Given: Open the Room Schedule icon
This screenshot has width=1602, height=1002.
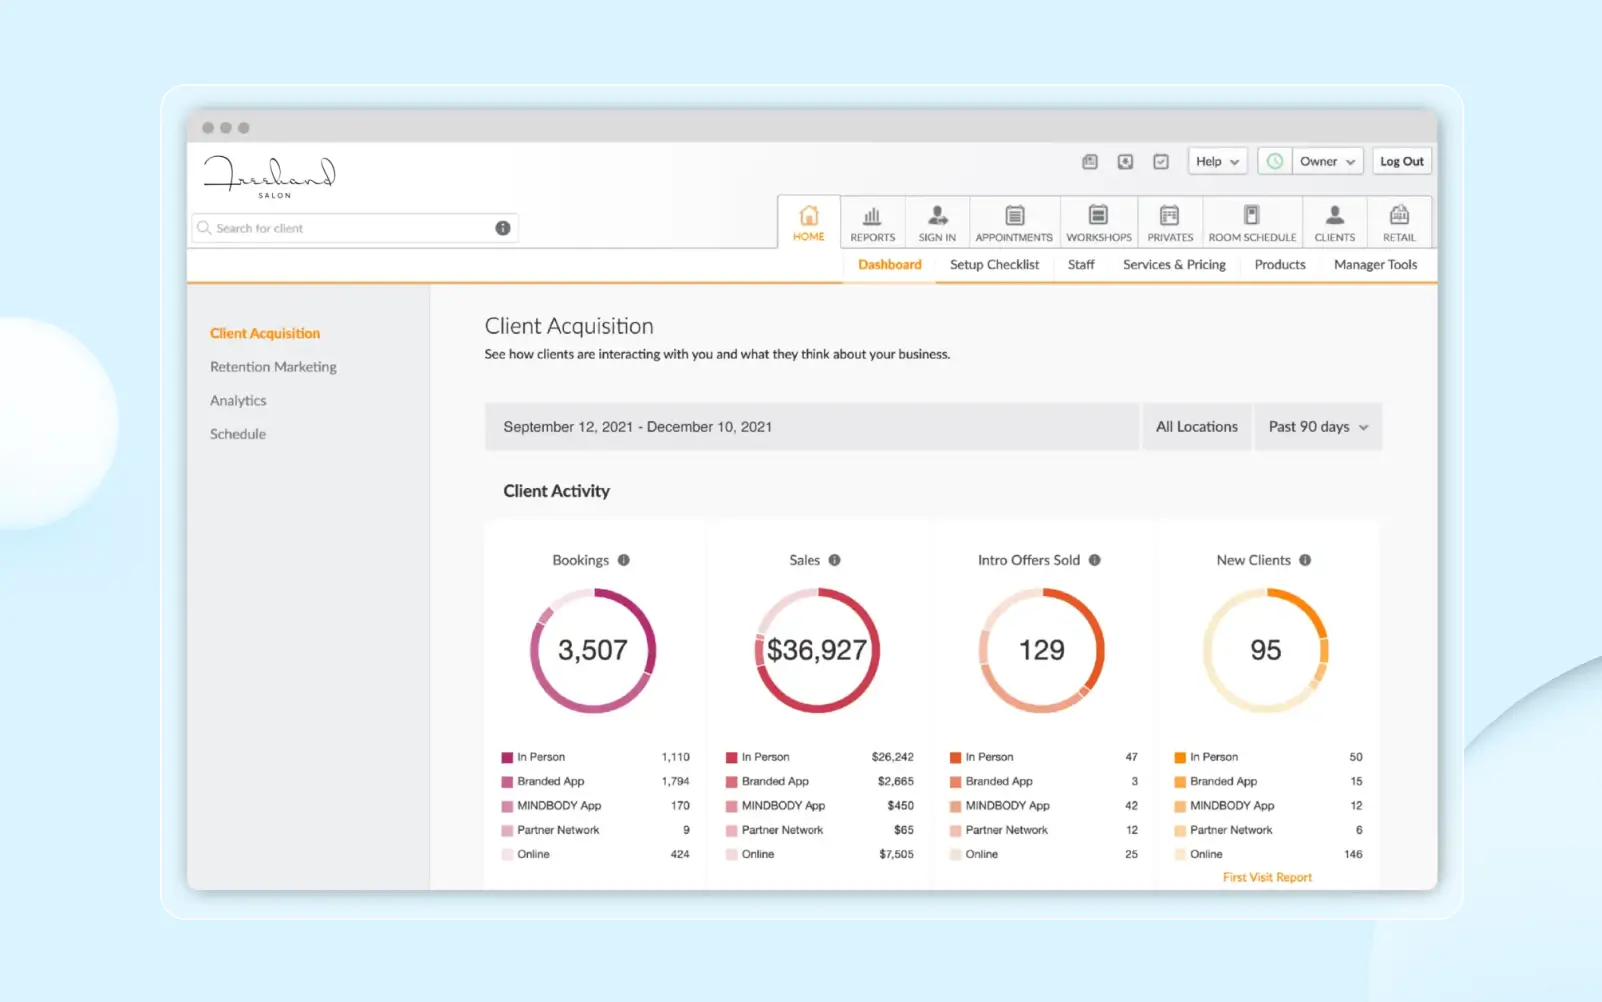Looking at the screenshot, I should (1251, 215).
